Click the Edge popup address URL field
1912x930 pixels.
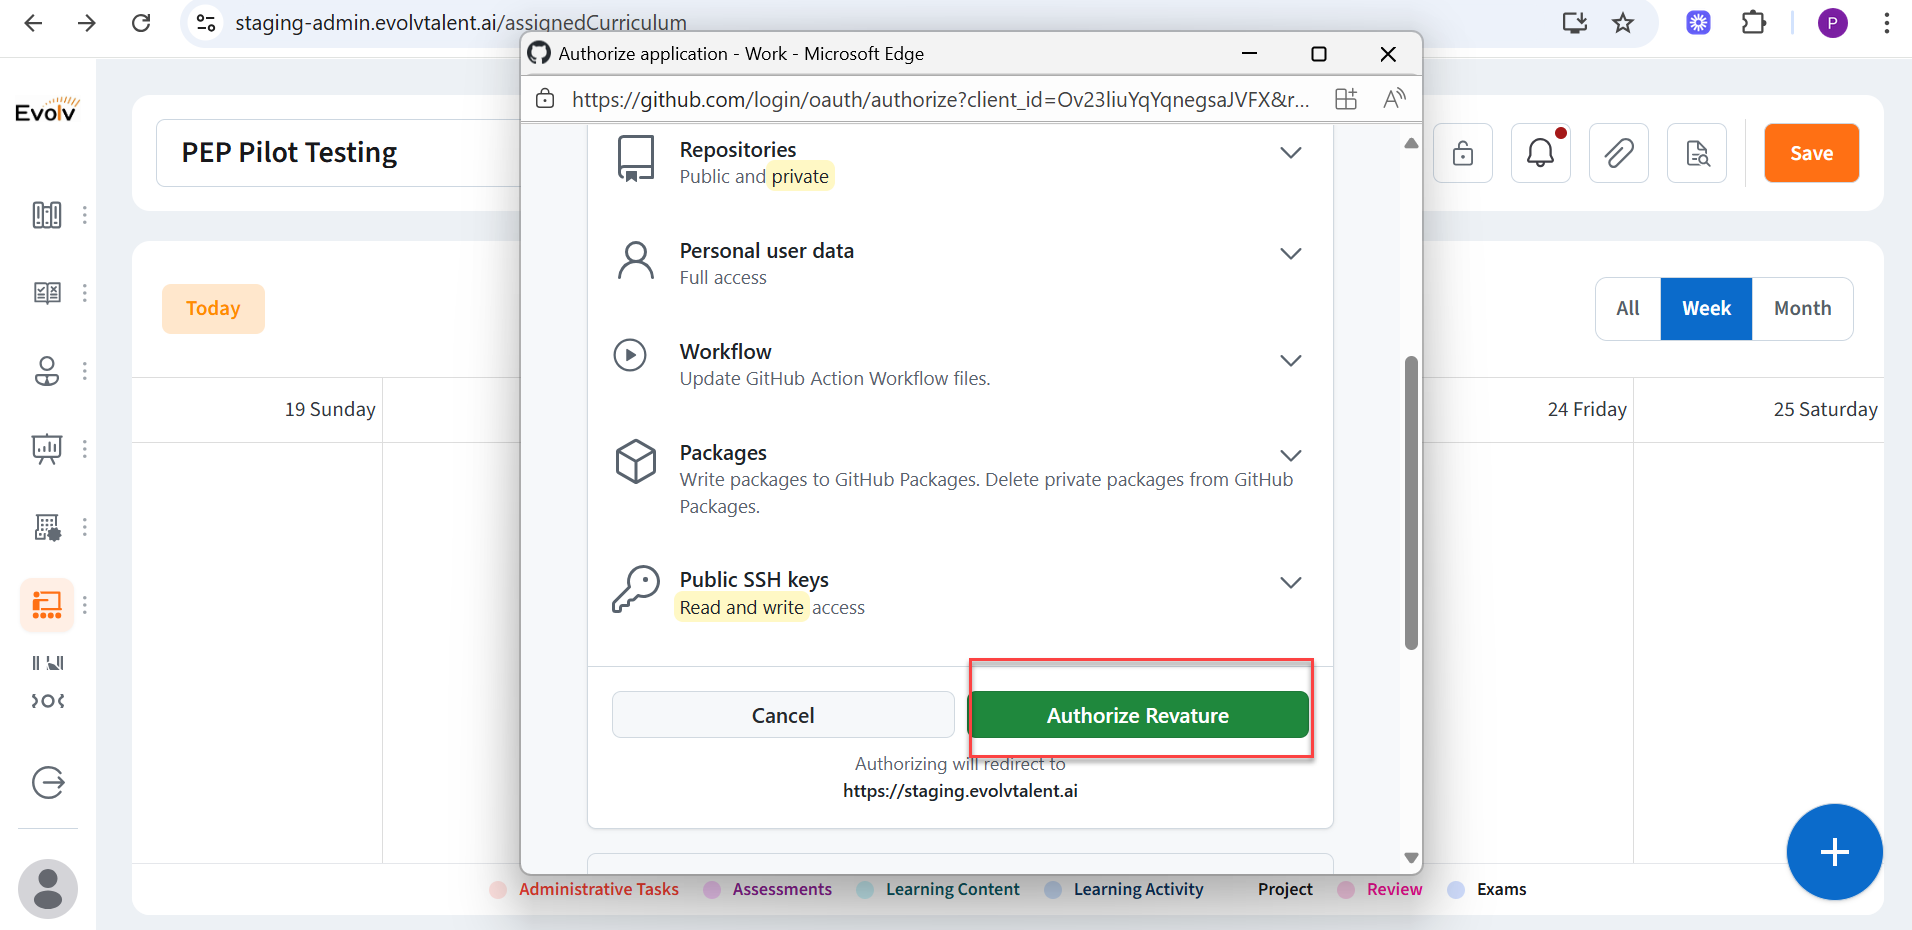[x=940, y=99]
